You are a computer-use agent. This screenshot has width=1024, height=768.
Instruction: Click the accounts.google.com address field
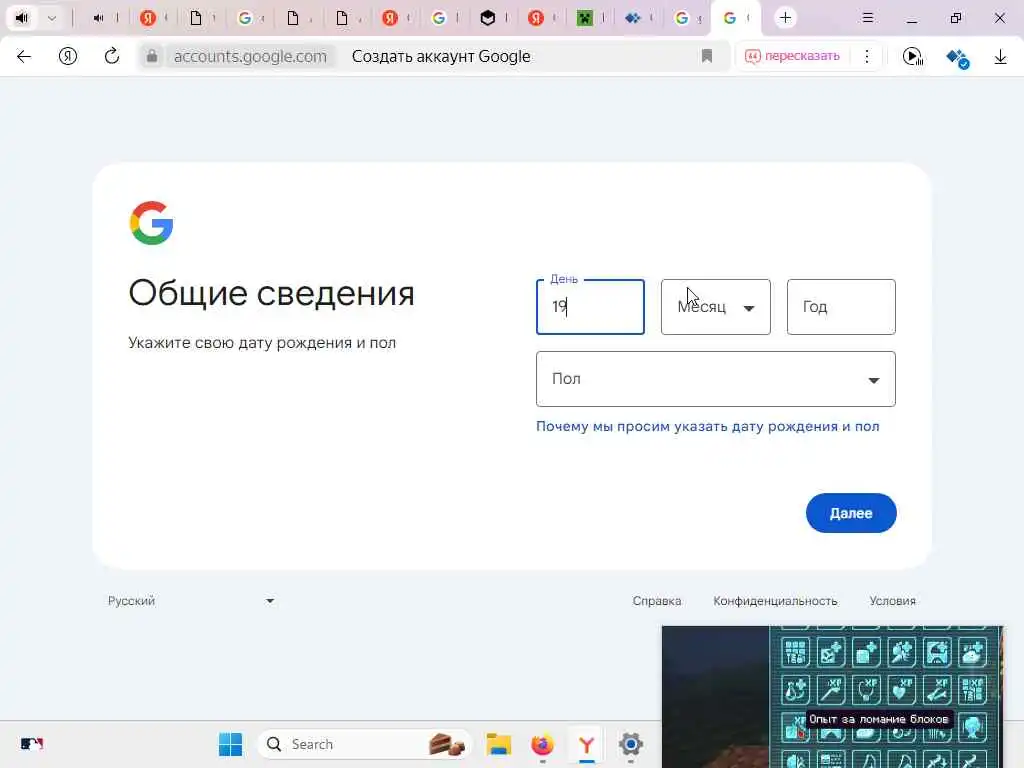click(x=250, y=57)
